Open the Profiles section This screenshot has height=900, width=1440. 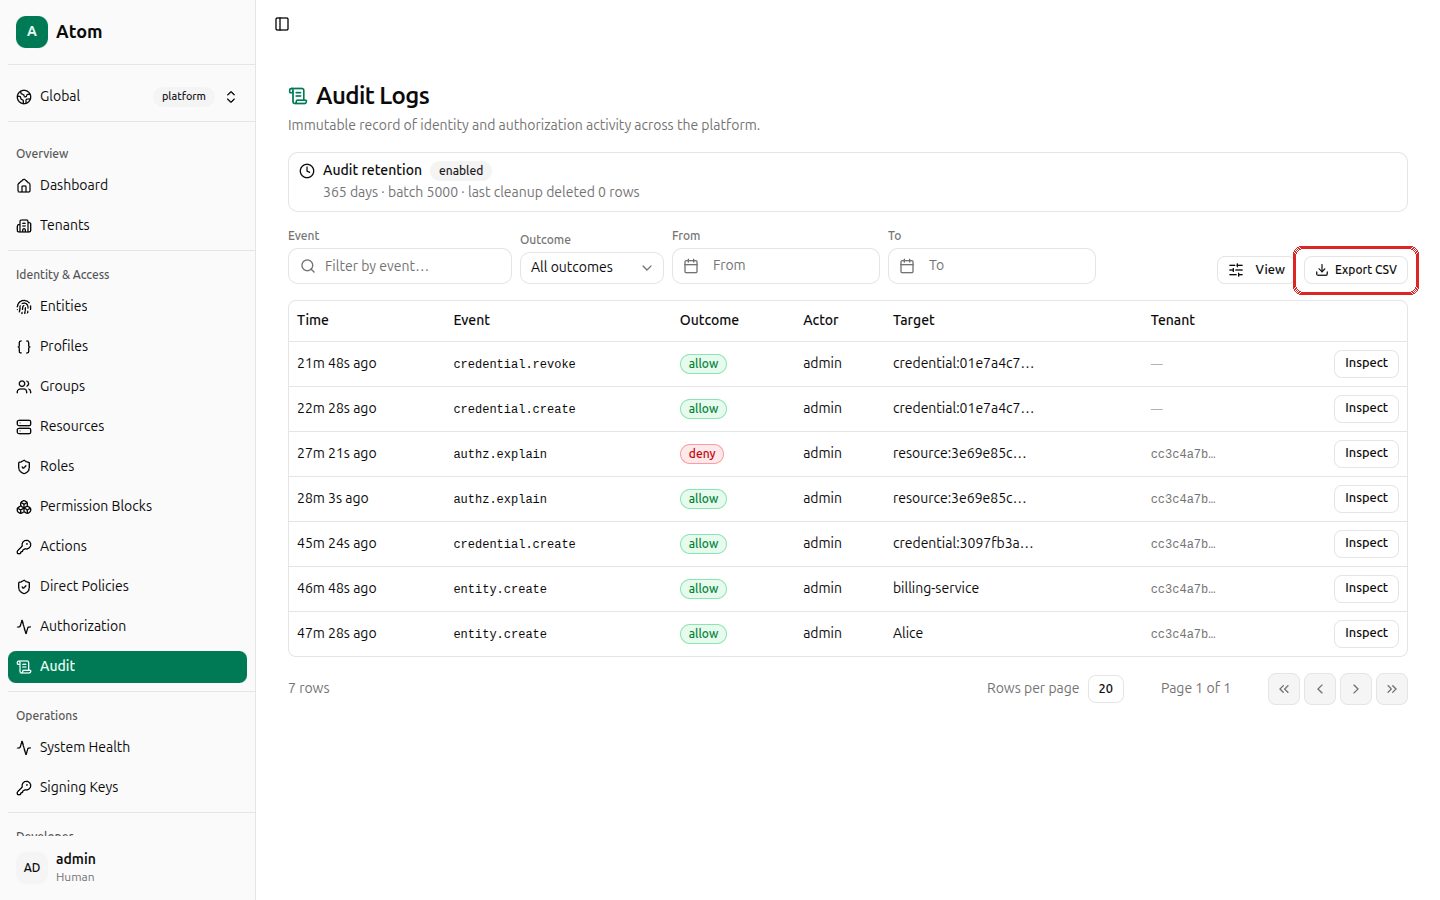[x=127, y=346]
